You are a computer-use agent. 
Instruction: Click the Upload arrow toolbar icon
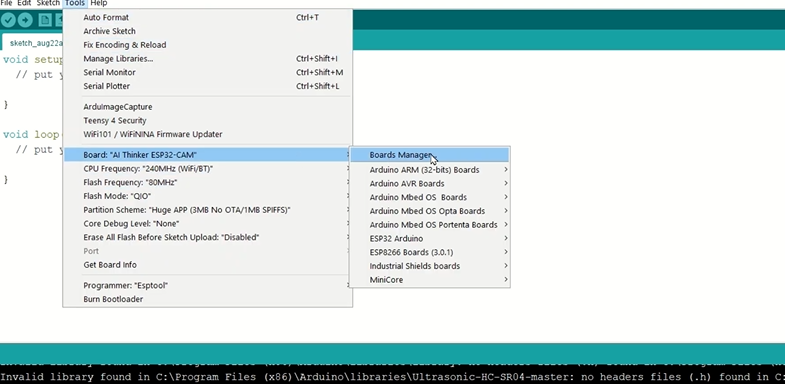coord(25,20)
